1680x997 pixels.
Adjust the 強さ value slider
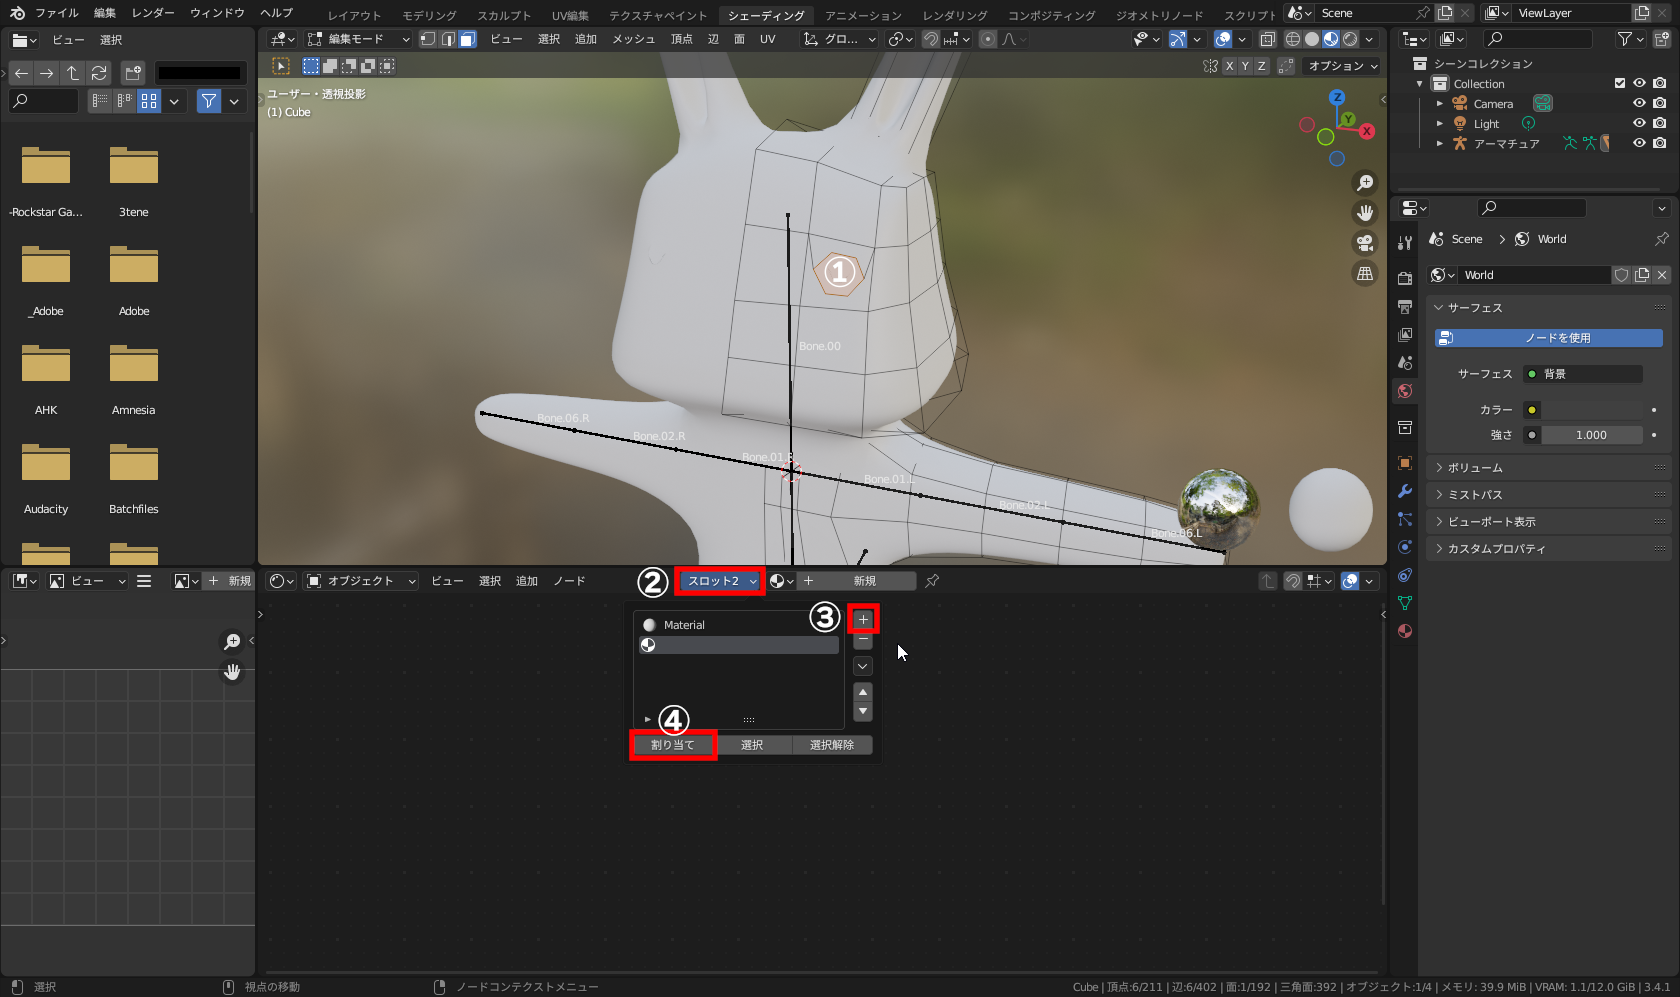[x=1592, y=435]
